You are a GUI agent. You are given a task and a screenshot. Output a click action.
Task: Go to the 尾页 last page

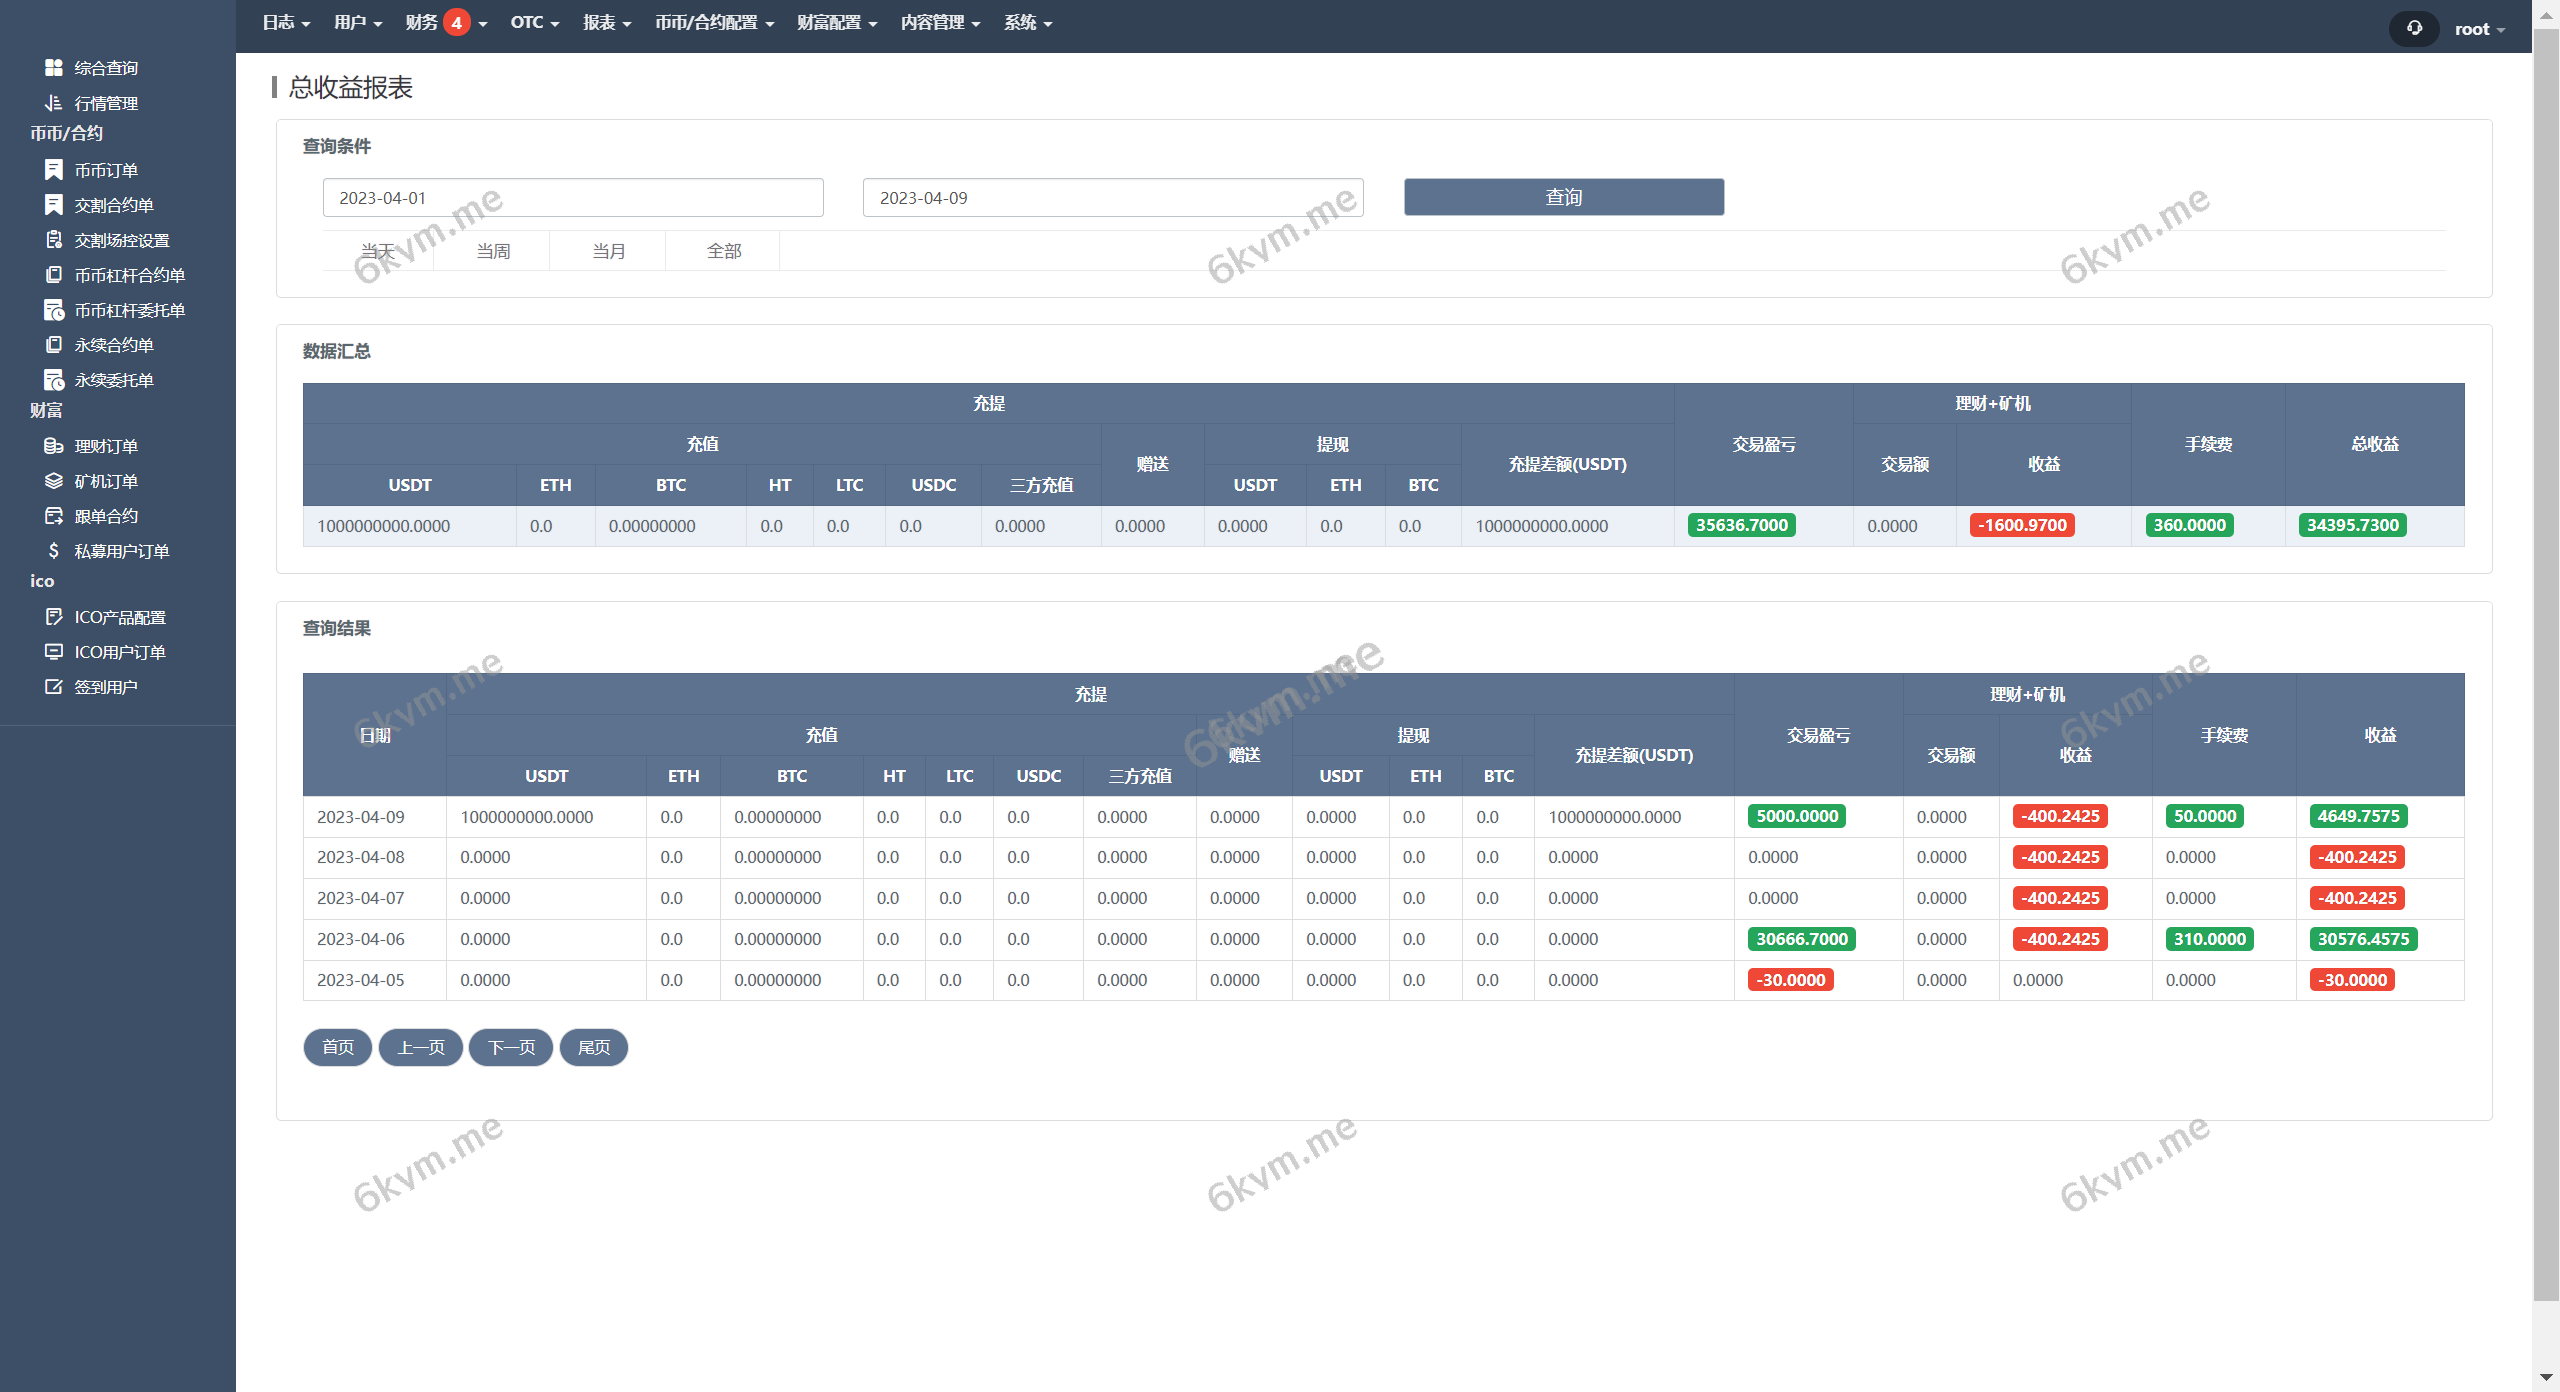(x=593, y=1048)
